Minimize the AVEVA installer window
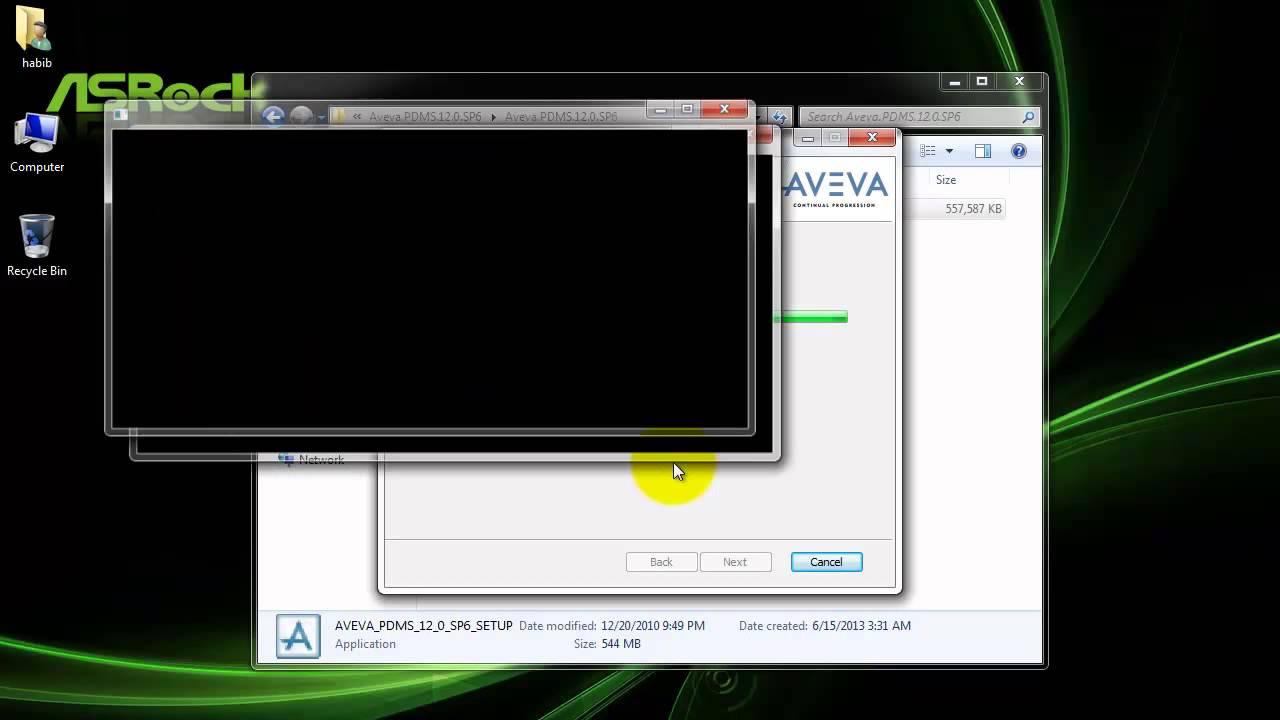 click(x=807, y=138)
